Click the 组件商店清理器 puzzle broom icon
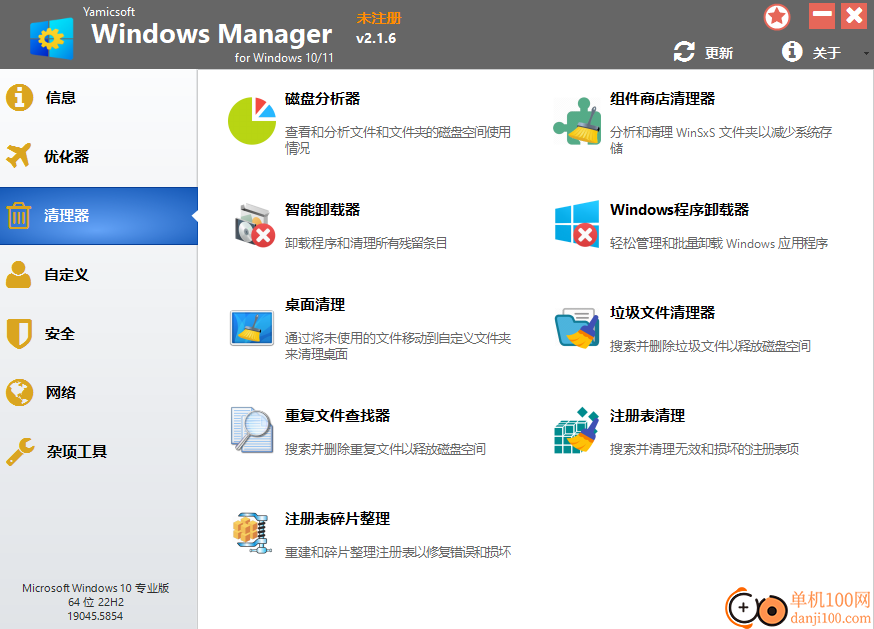This screenshot has height=629, width=874. [x=577, y=121]
